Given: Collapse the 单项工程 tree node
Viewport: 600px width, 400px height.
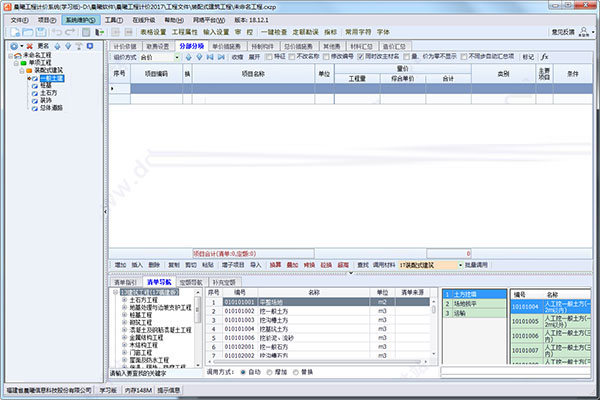Looking at the screenshot, I should [16, 63].
